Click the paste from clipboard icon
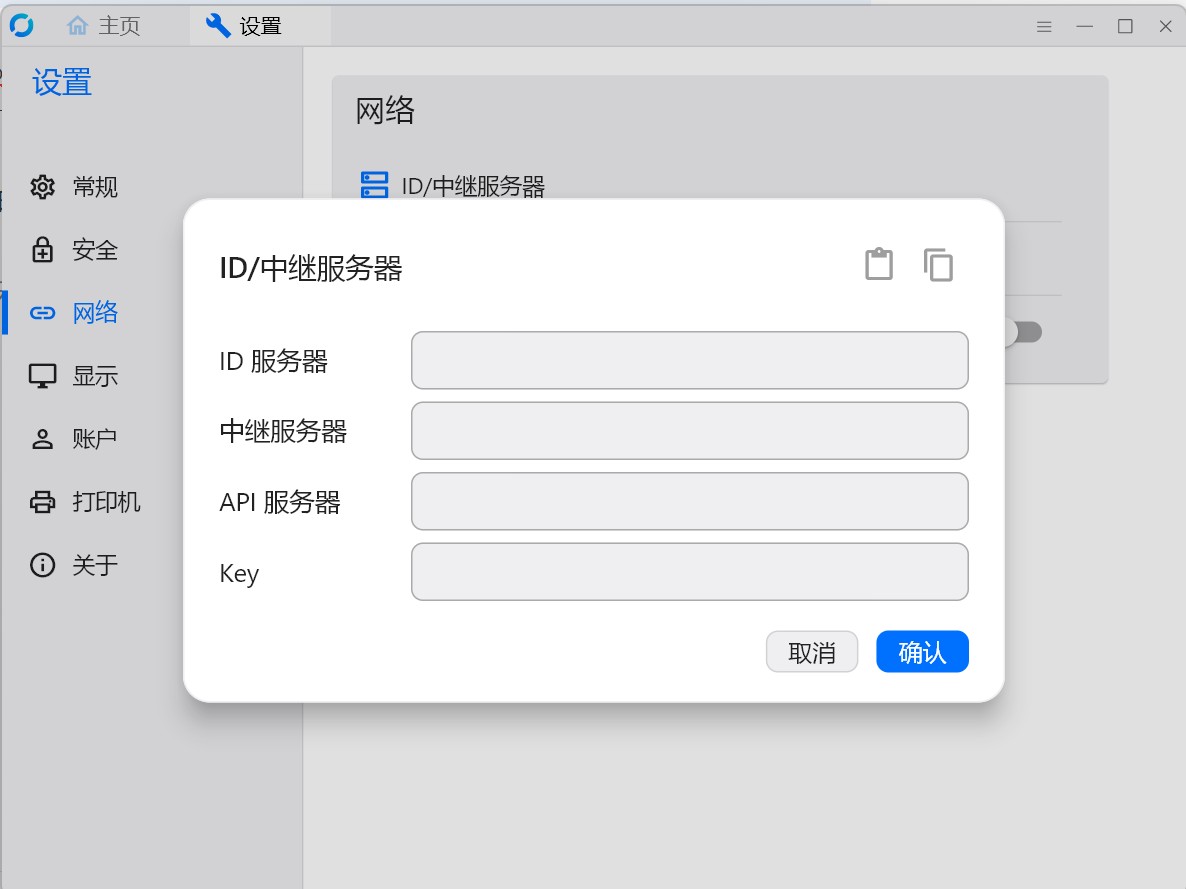The image size is (1186, 889). [879, 265]
